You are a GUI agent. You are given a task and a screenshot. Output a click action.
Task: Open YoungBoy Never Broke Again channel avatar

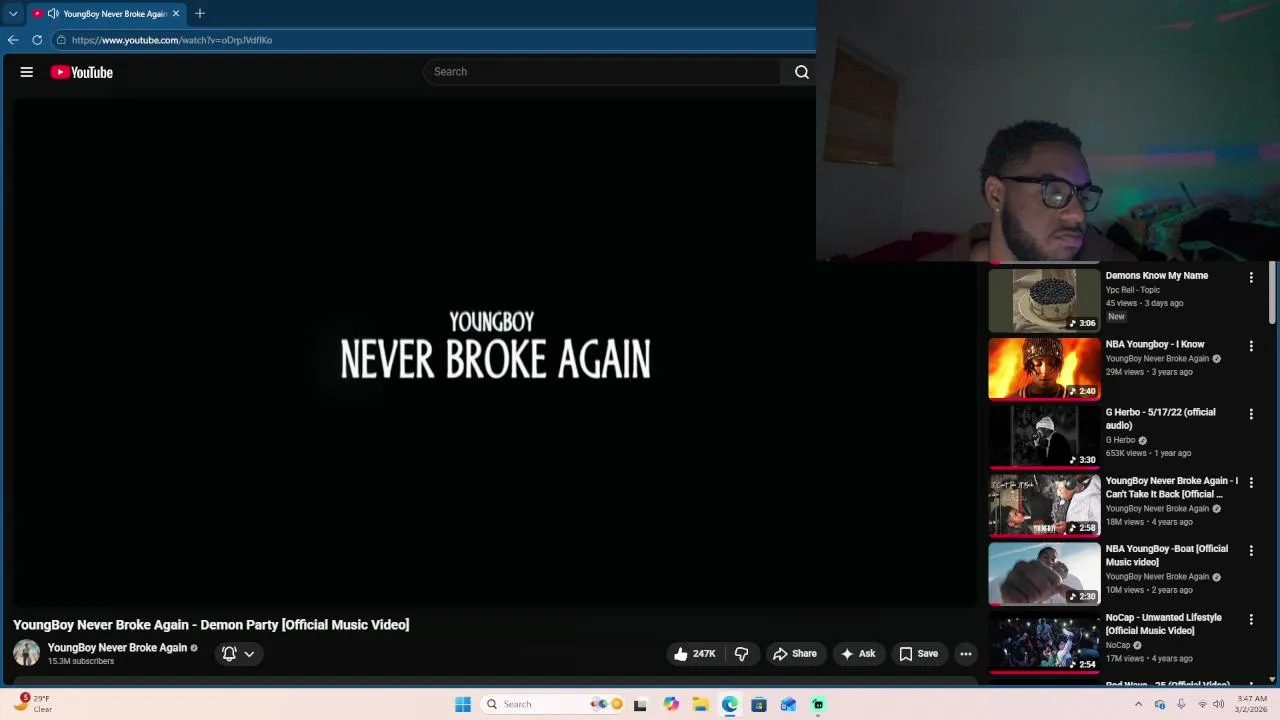click(26, 653)
